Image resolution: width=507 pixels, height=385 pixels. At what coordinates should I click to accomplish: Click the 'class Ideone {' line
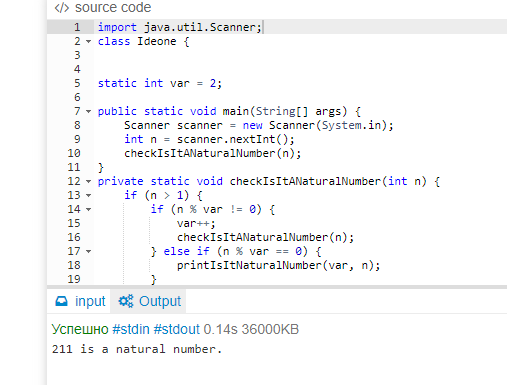[x=143, y=42]
